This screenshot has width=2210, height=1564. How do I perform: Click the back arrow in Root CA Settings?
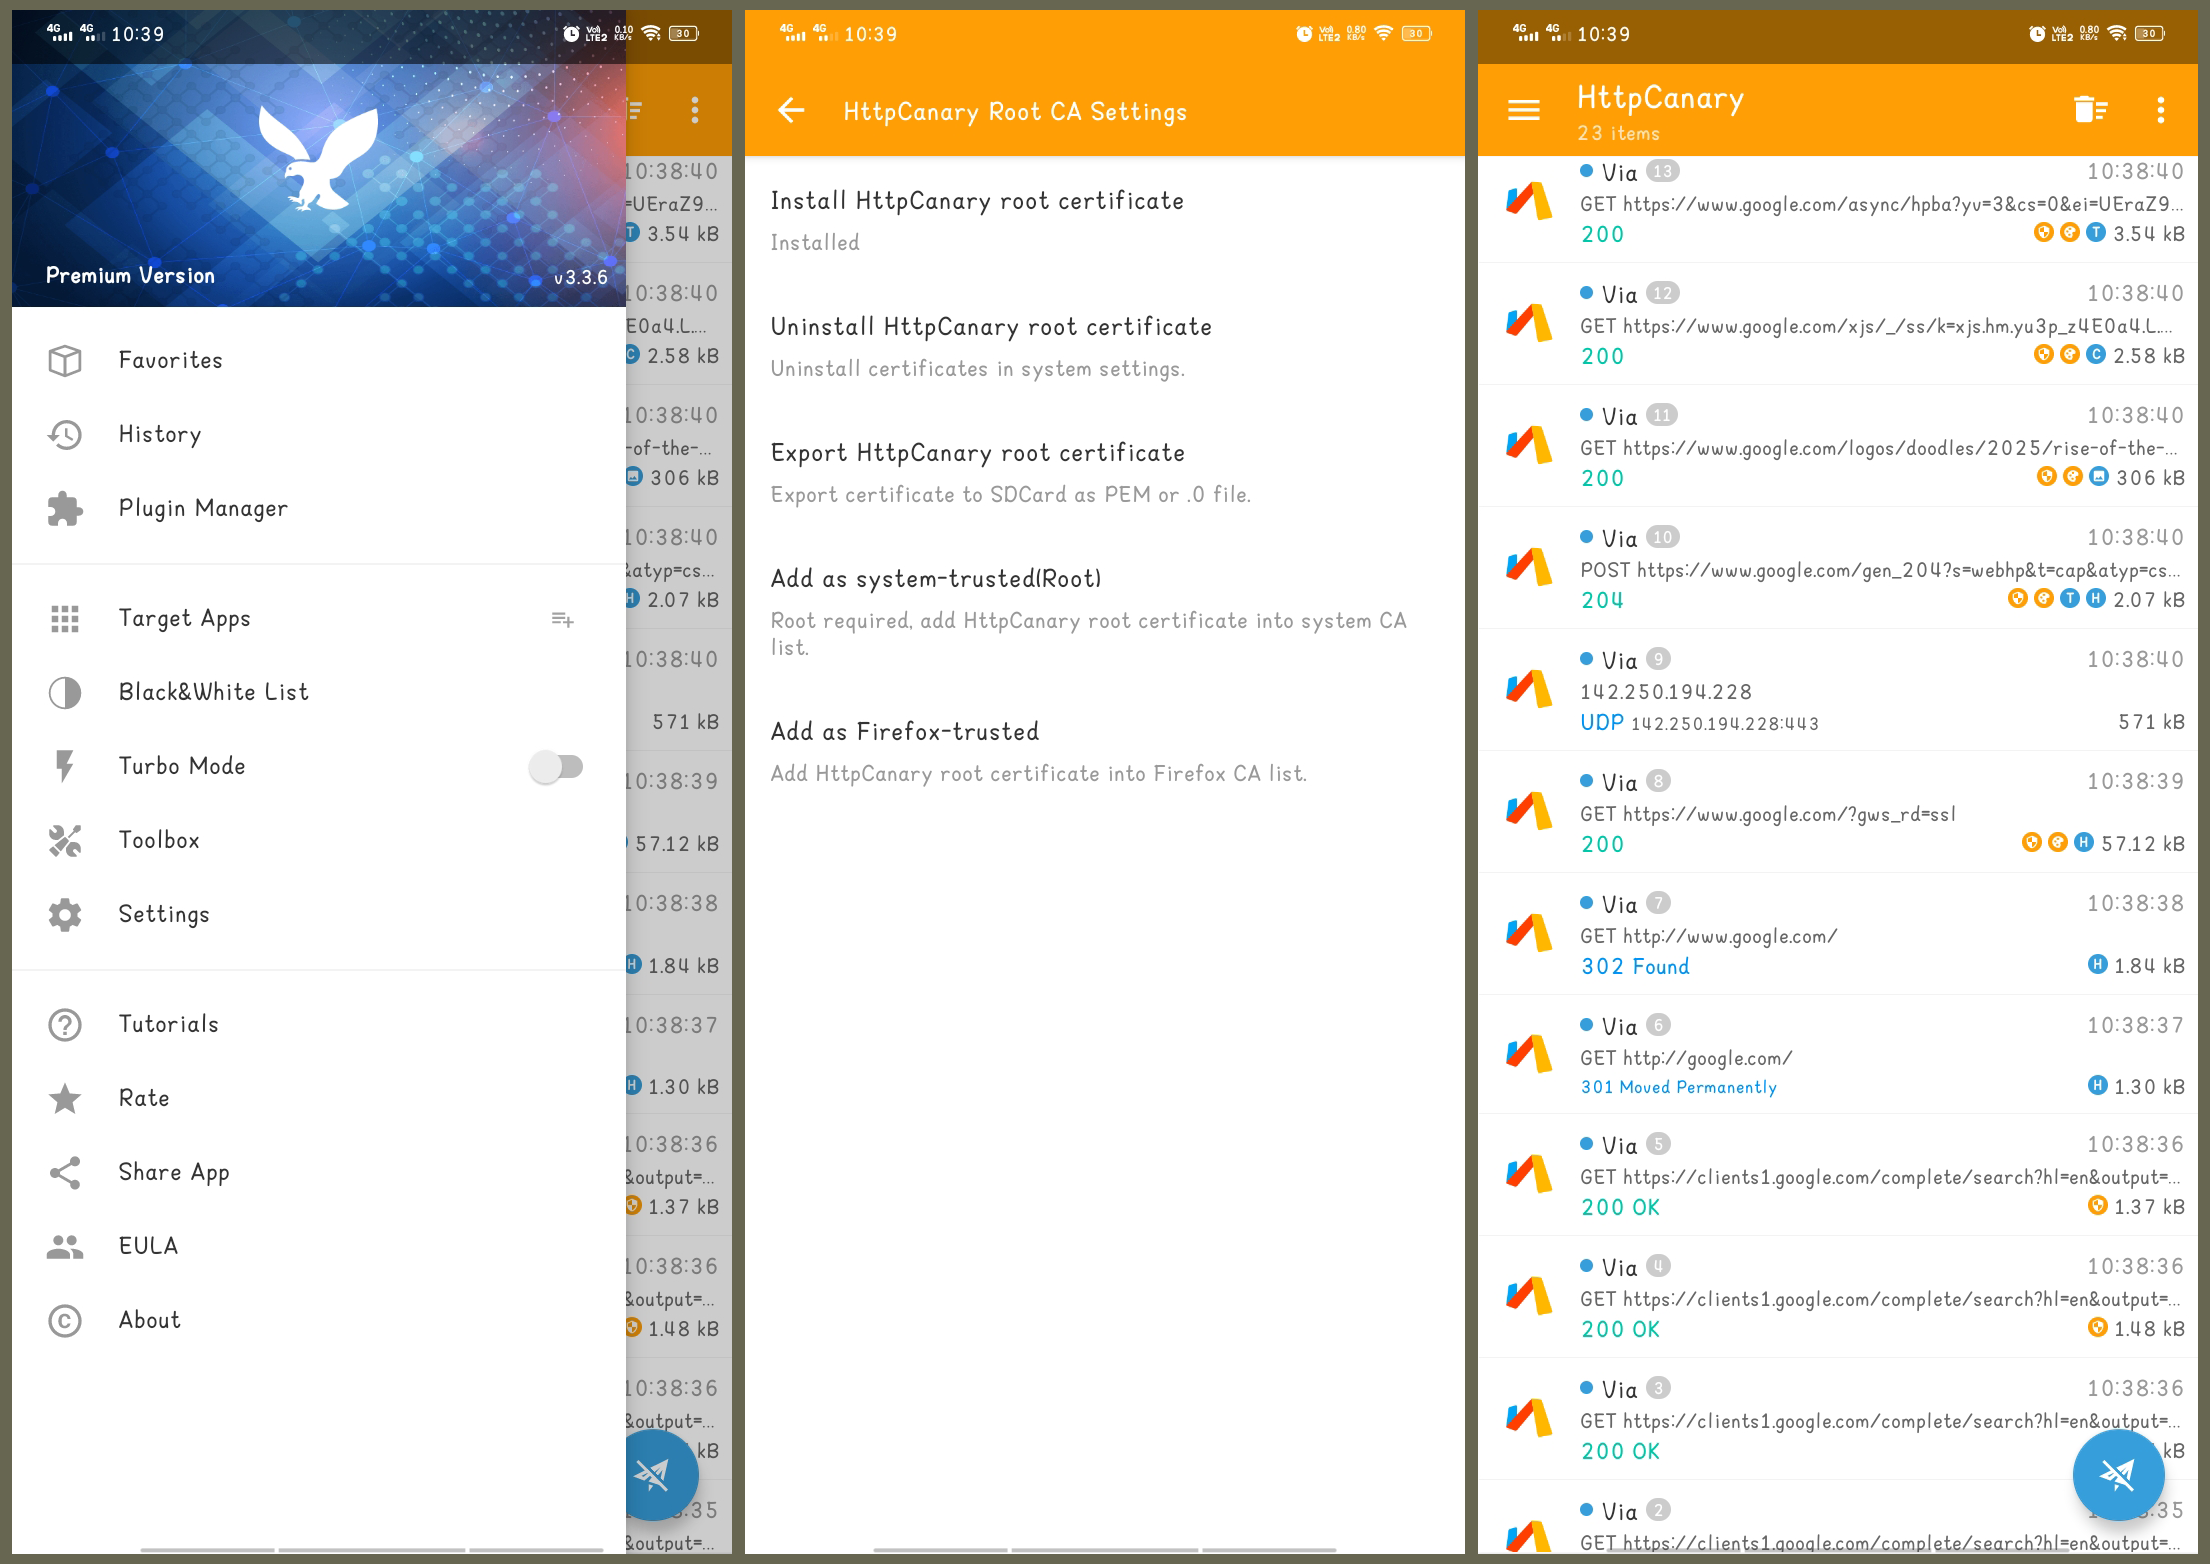[791, 110]
